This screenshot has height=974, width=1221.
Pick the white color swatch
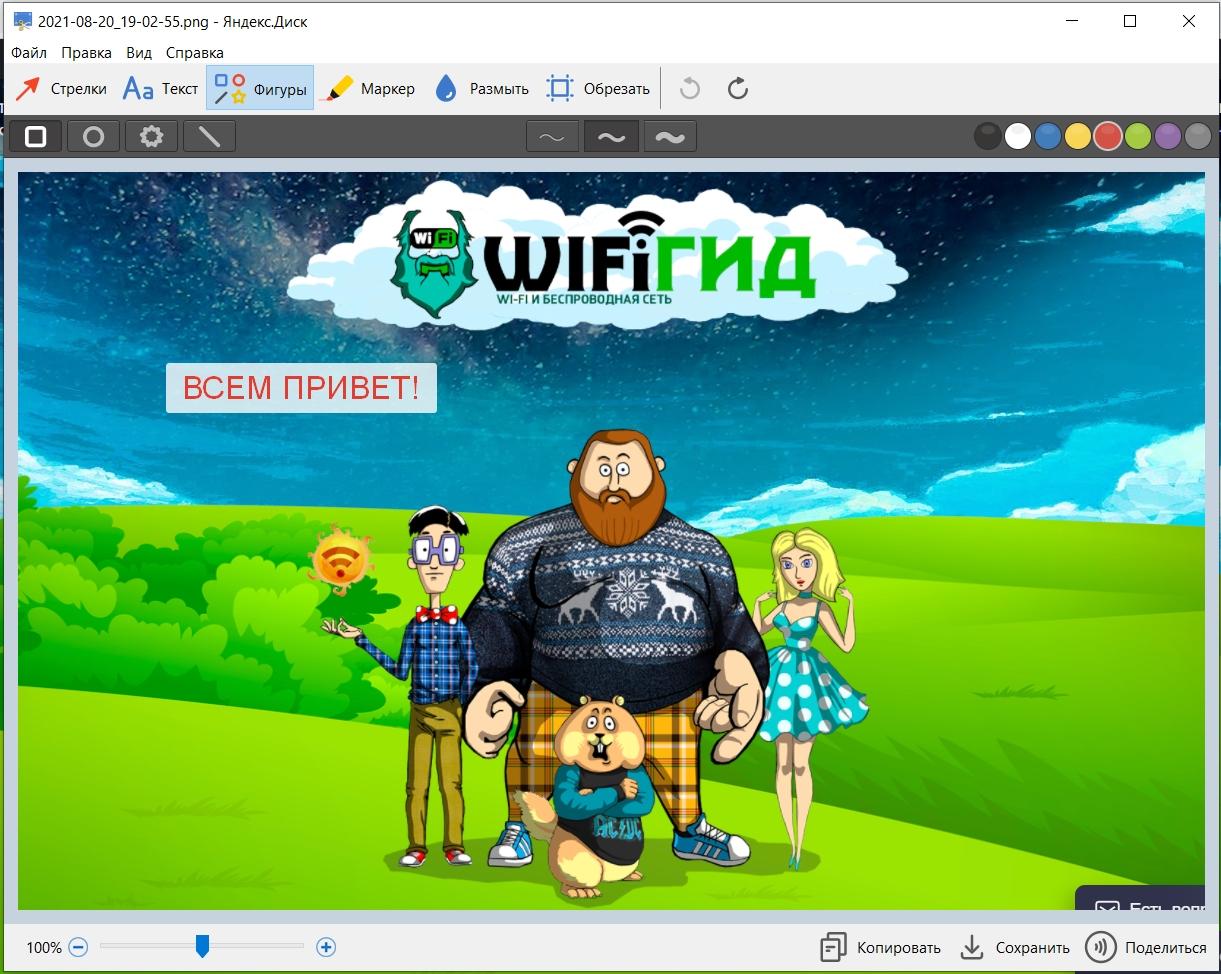tap(1018, 136)
